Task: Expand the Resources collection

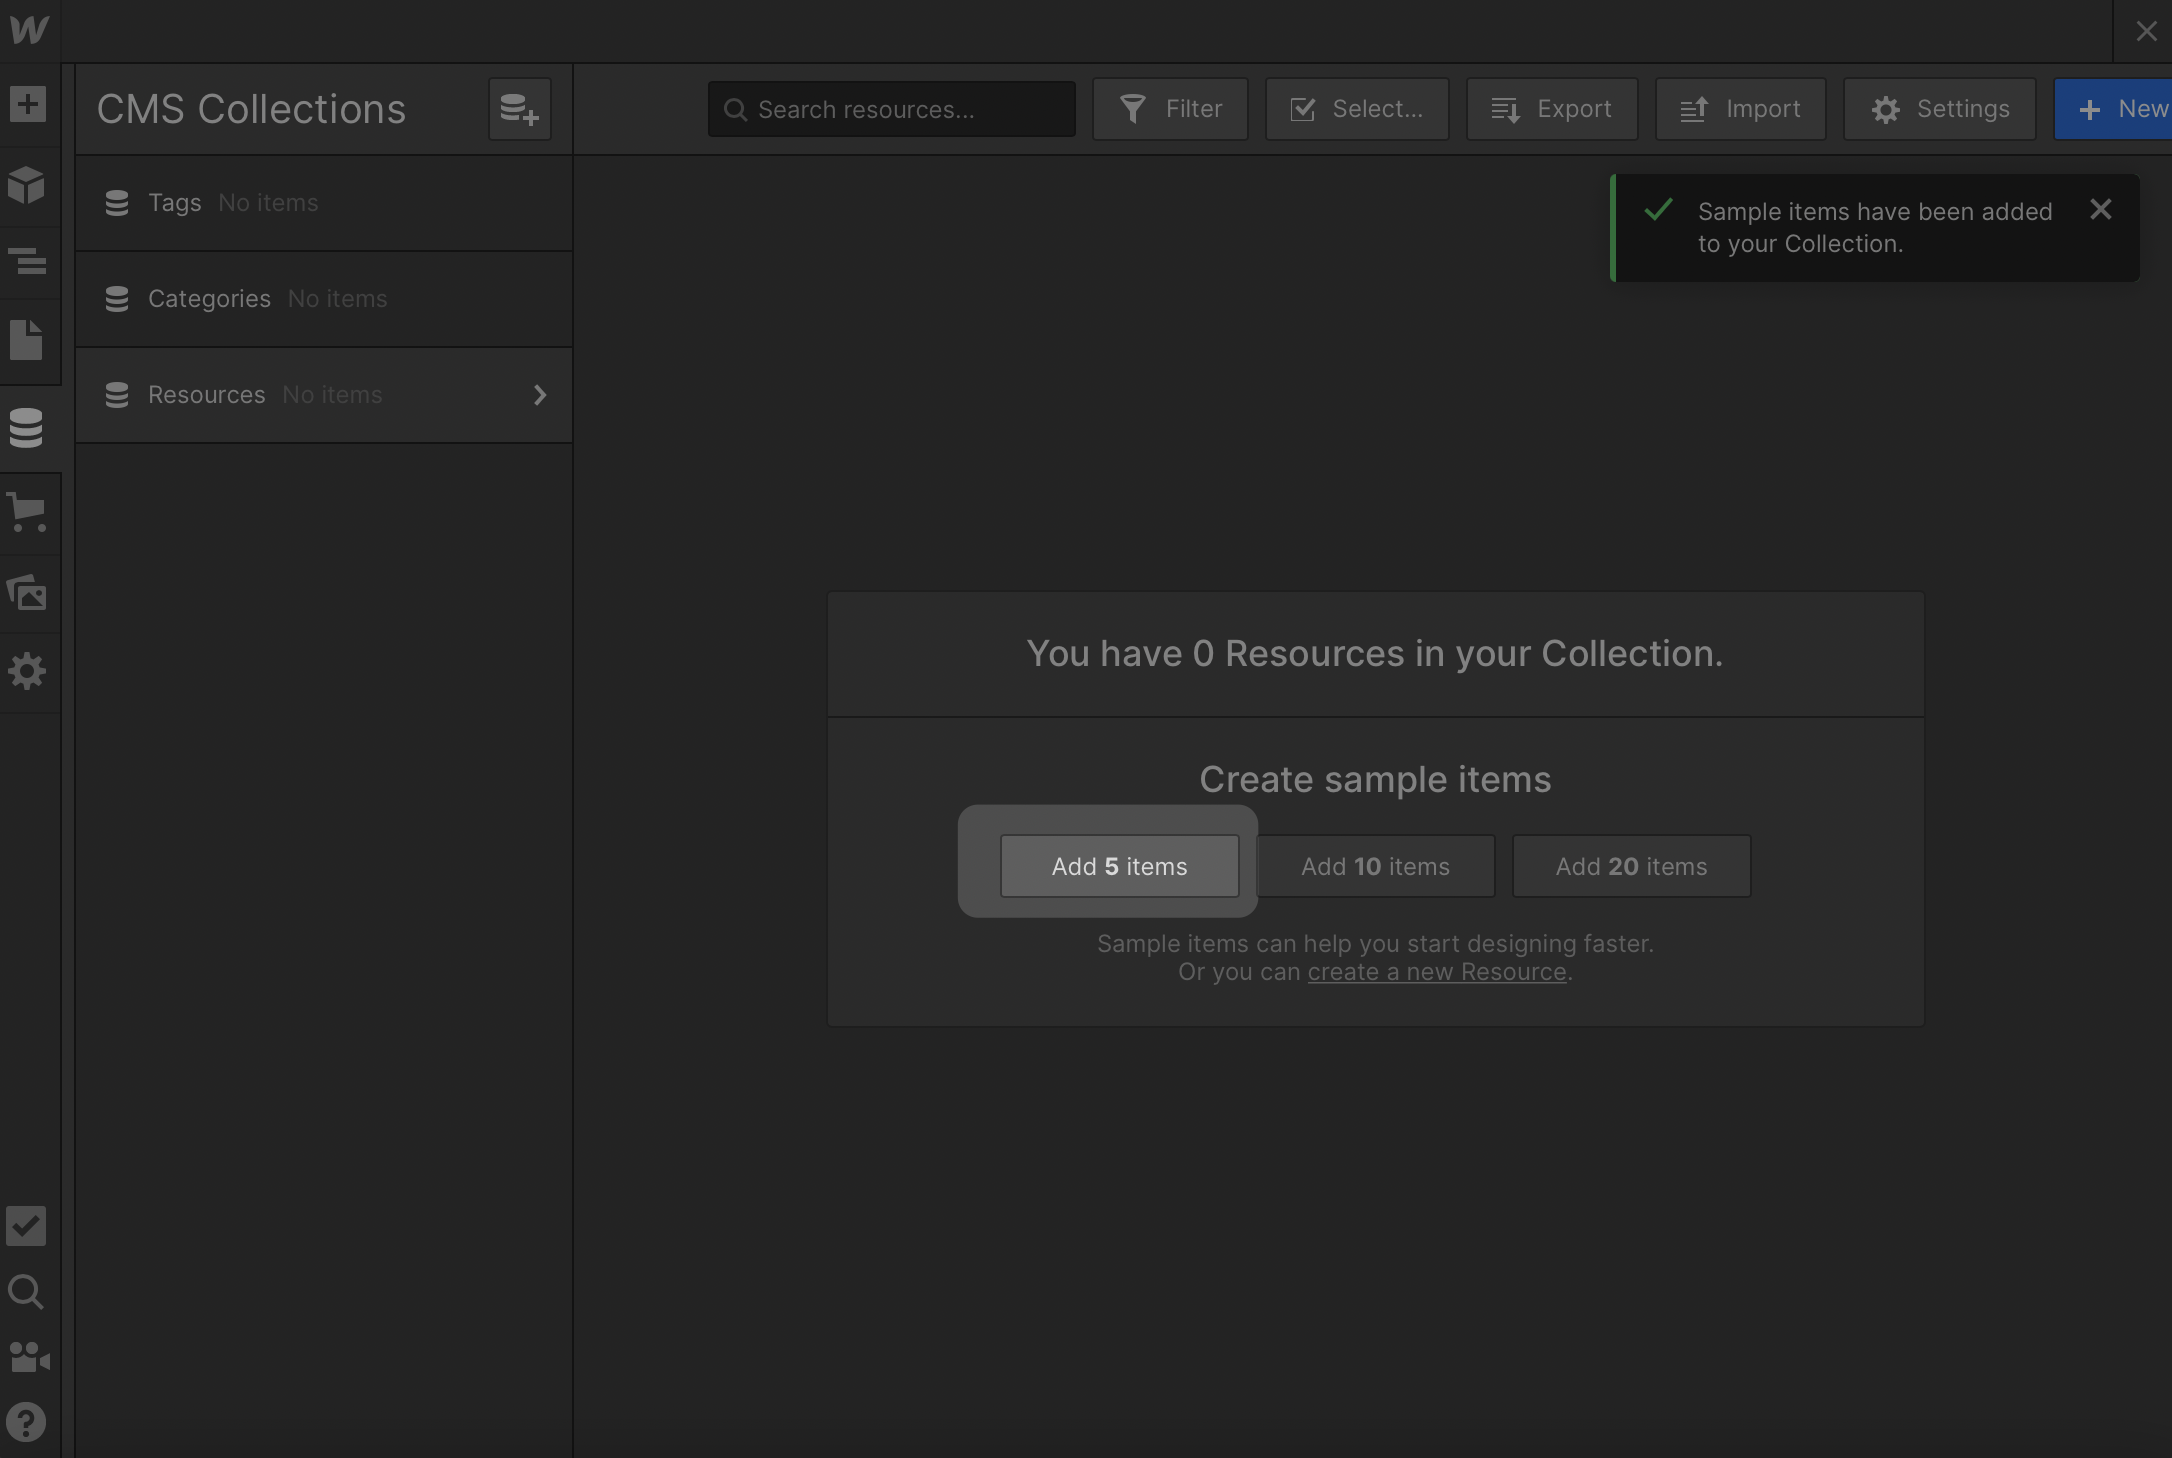Action: coord(540,395)
